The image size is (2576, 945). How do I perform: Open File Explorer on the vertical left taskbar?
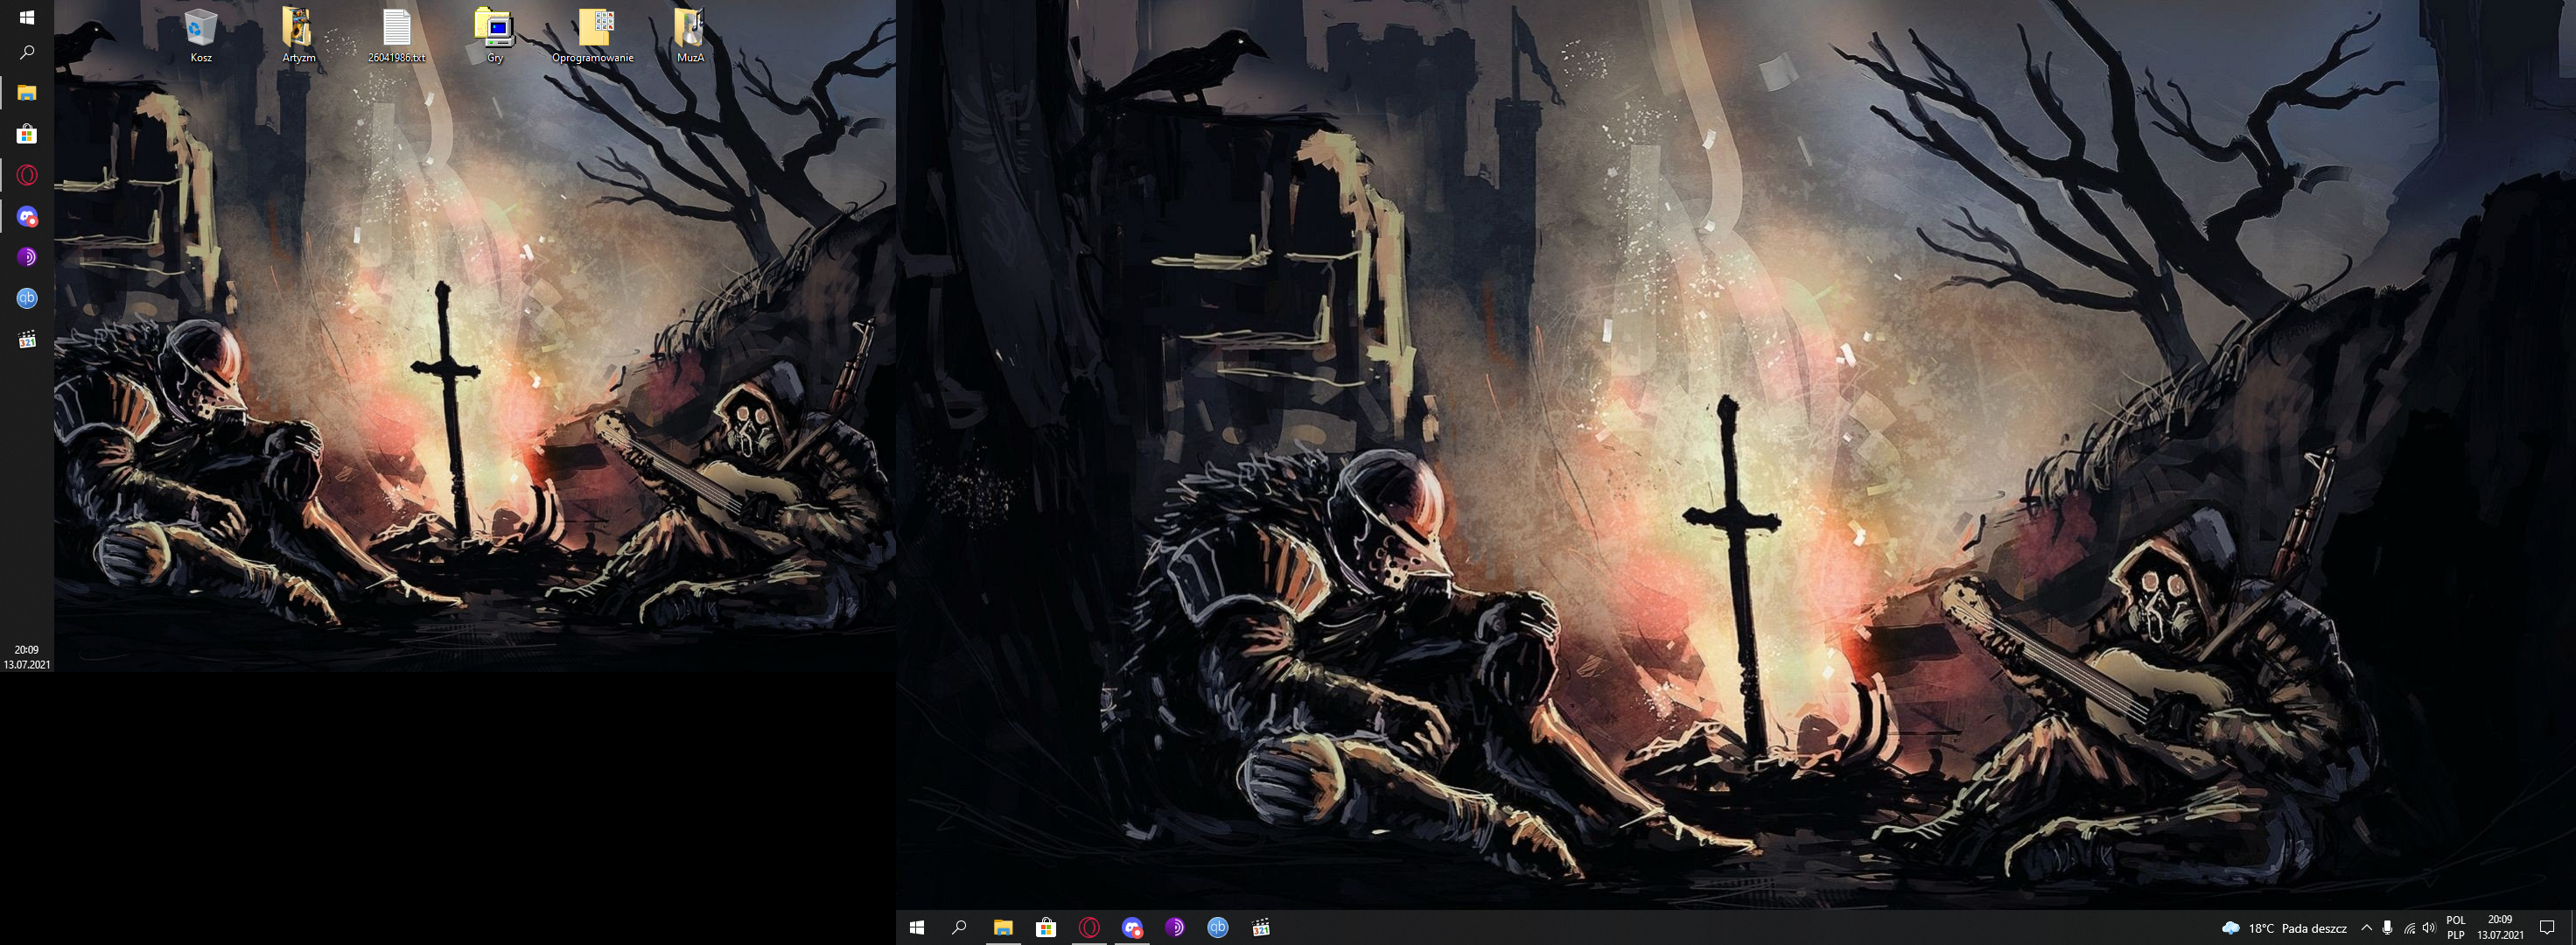click(27, 93)
